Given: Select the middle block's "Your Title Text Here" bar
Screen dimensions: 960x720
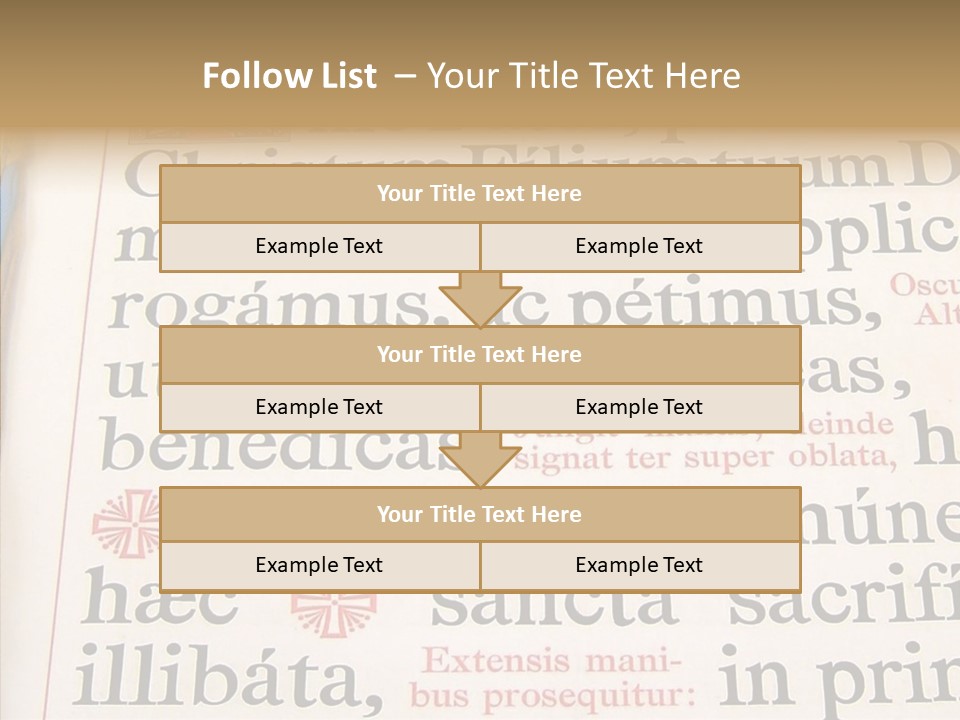Looking at the screenshot, I should (480, 354).
